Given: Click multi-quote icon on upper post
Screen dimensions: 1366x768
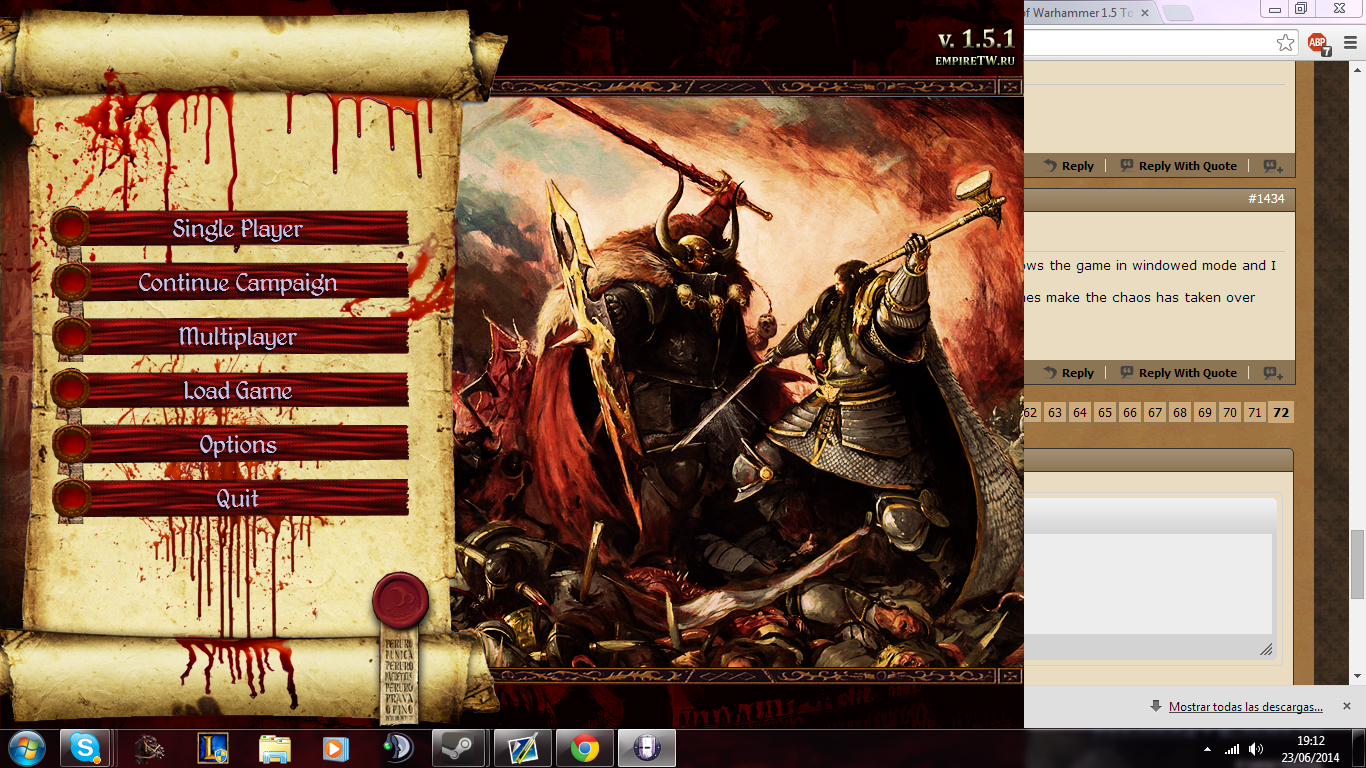Looking at the screenshot, I should (x=1273, y=166).
